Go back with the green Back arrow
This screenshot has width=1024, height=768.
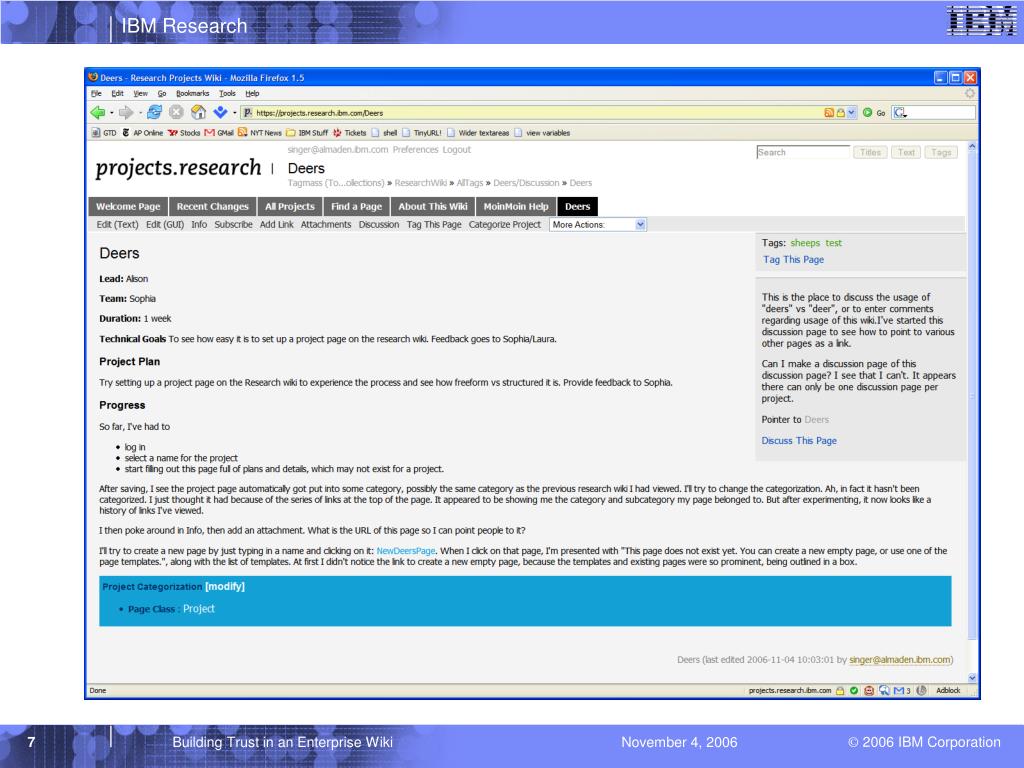click(x=97, y=112)
